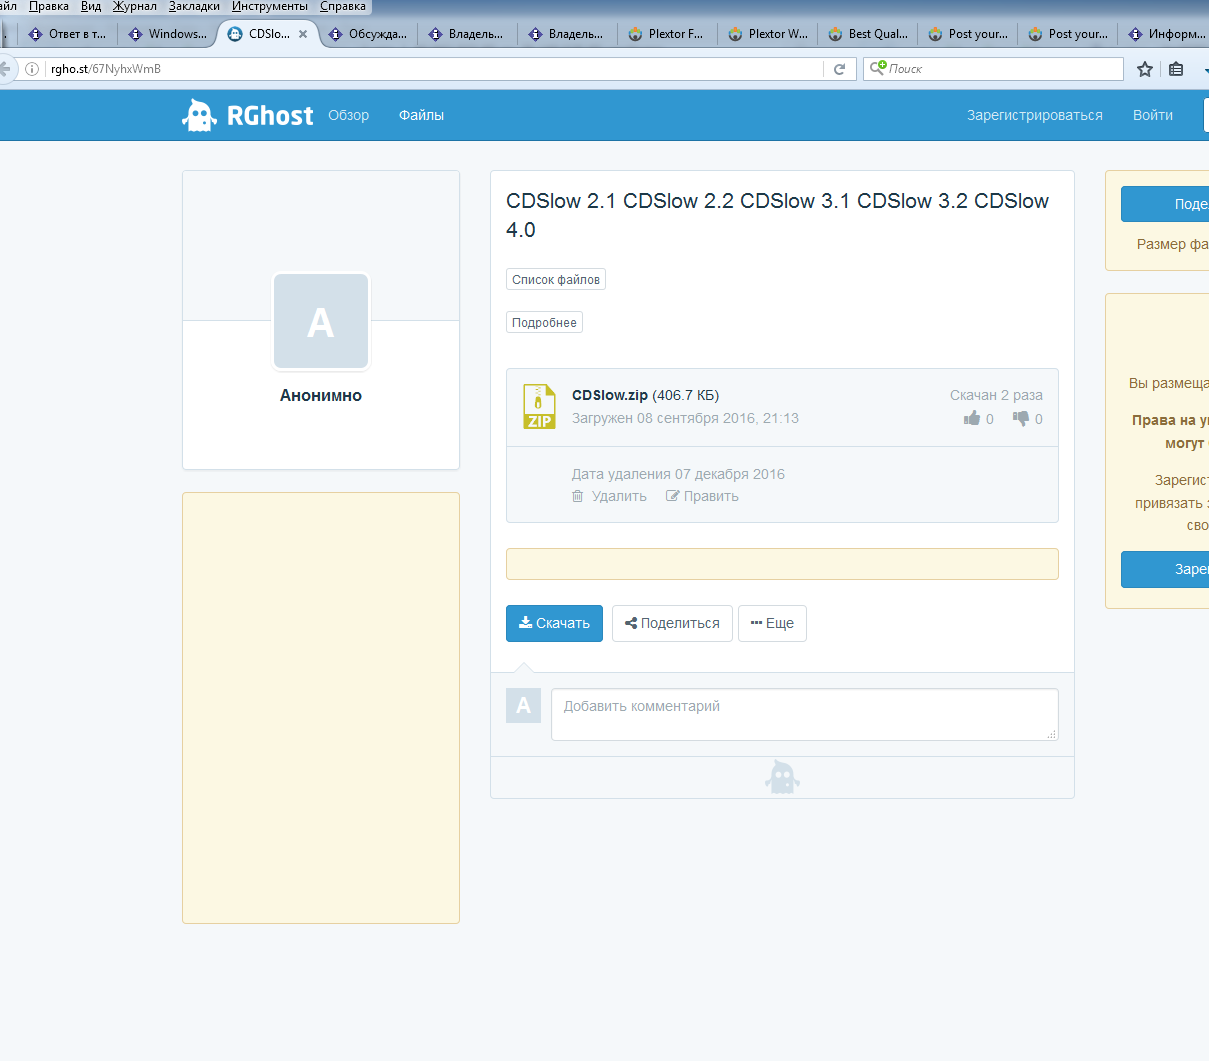
Task: Click the Подробнее button
Action: pos(544,322)
